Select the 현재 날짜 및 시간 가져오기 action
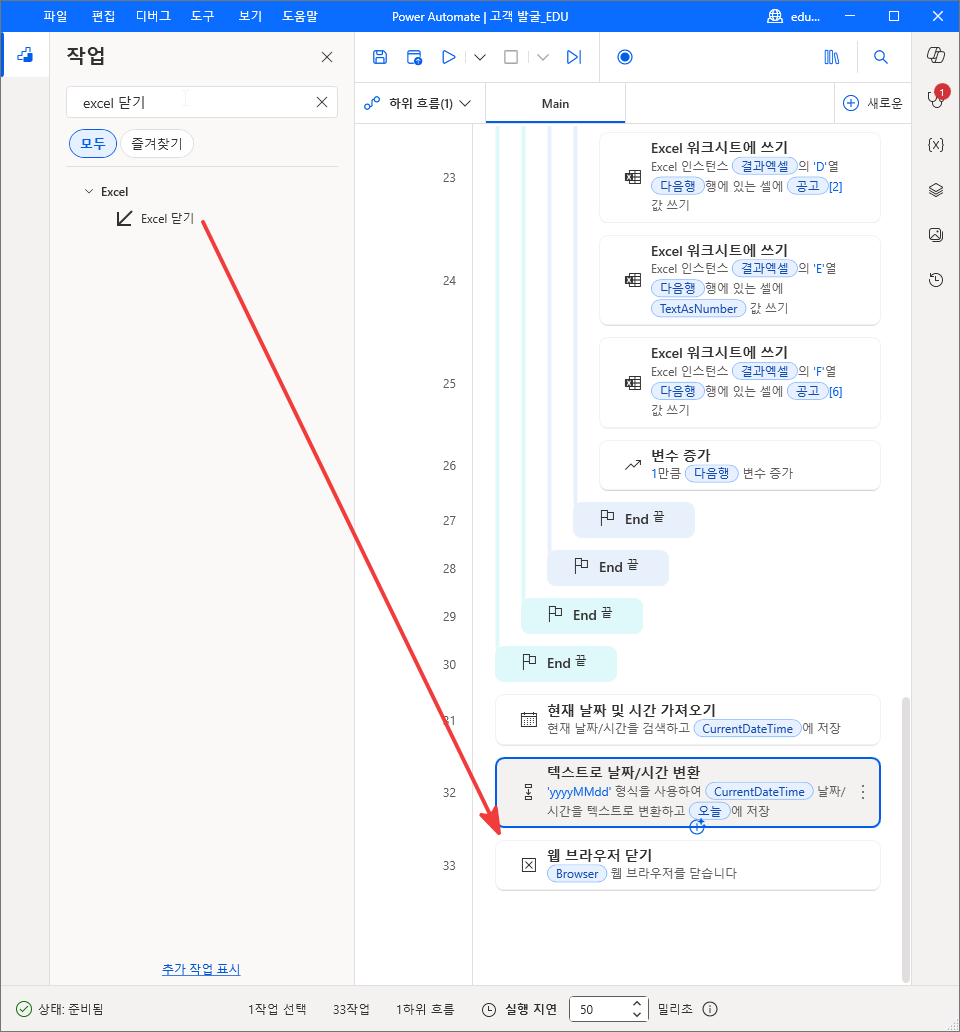The width and height of the screenshot is (960, 1032). coord(688,719)
